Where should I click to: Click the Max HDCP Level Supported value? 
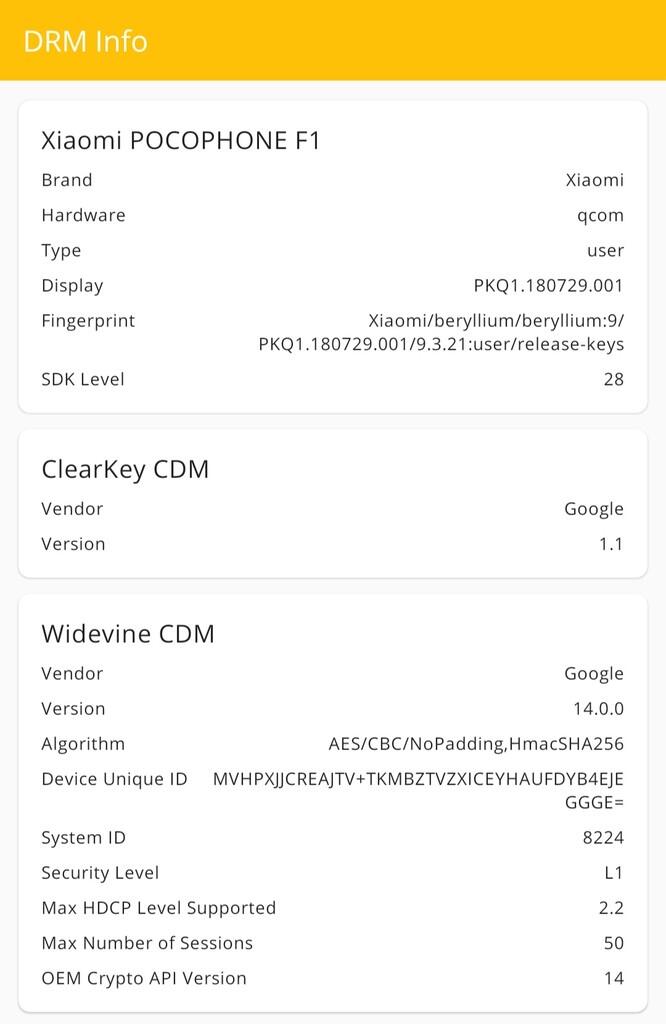click(x=611, y=908)
